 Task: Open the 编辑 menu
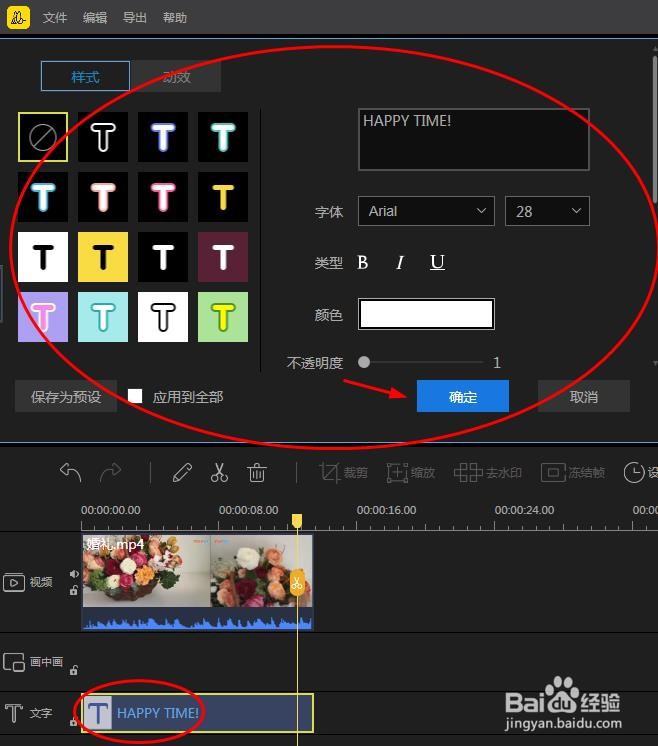95,18
